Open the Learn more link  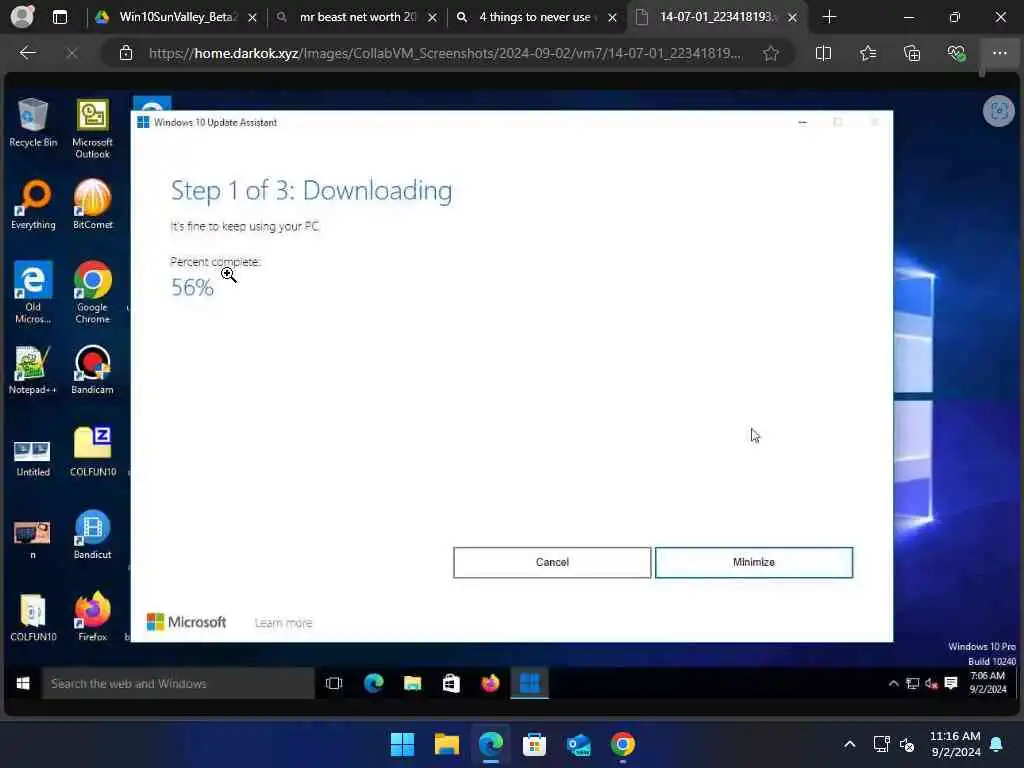(x=283, y=623)
